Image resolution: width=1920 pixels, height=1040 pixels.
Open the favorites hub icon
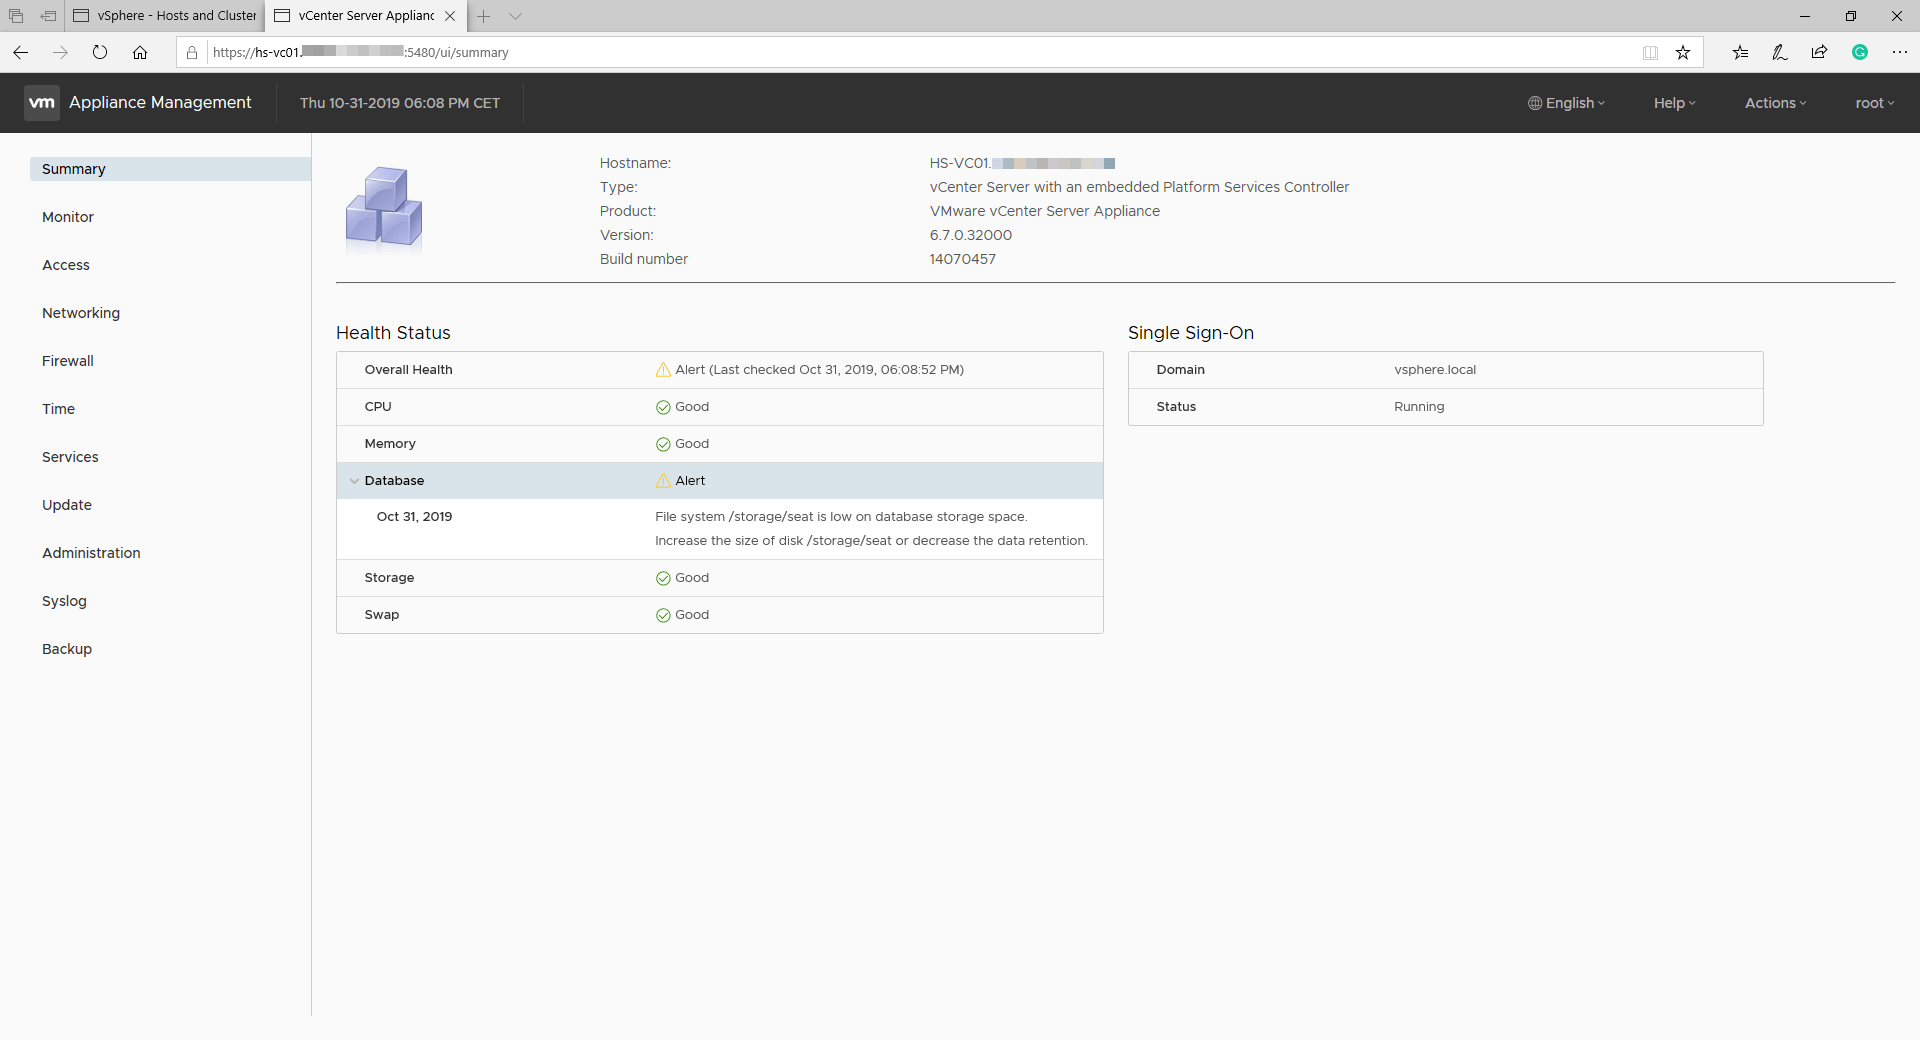tap(1741, 52)
